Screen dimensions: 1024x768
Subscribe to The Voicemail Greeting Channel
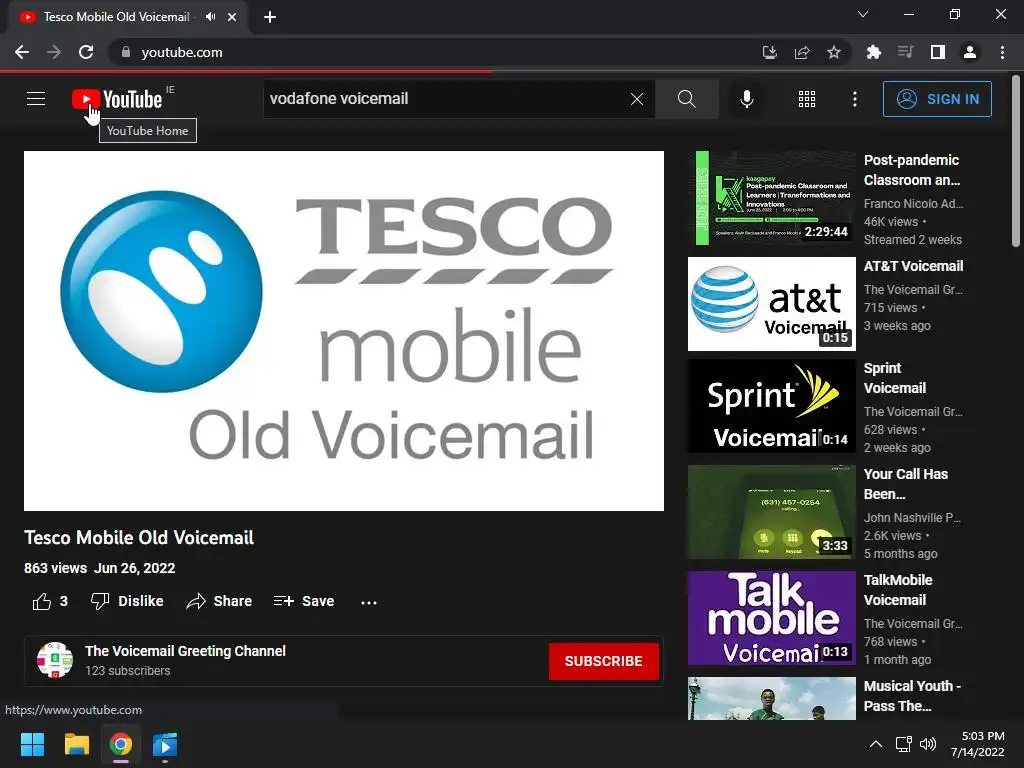point(603,661)
